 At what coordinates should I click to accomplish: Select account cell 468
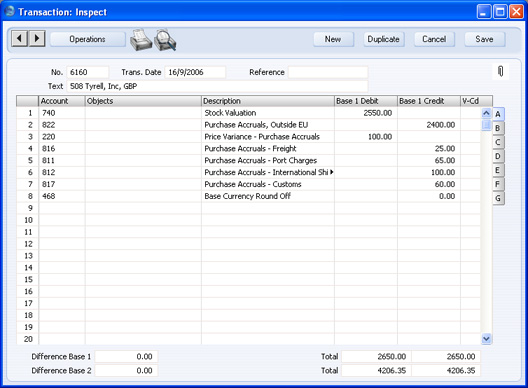62,196
